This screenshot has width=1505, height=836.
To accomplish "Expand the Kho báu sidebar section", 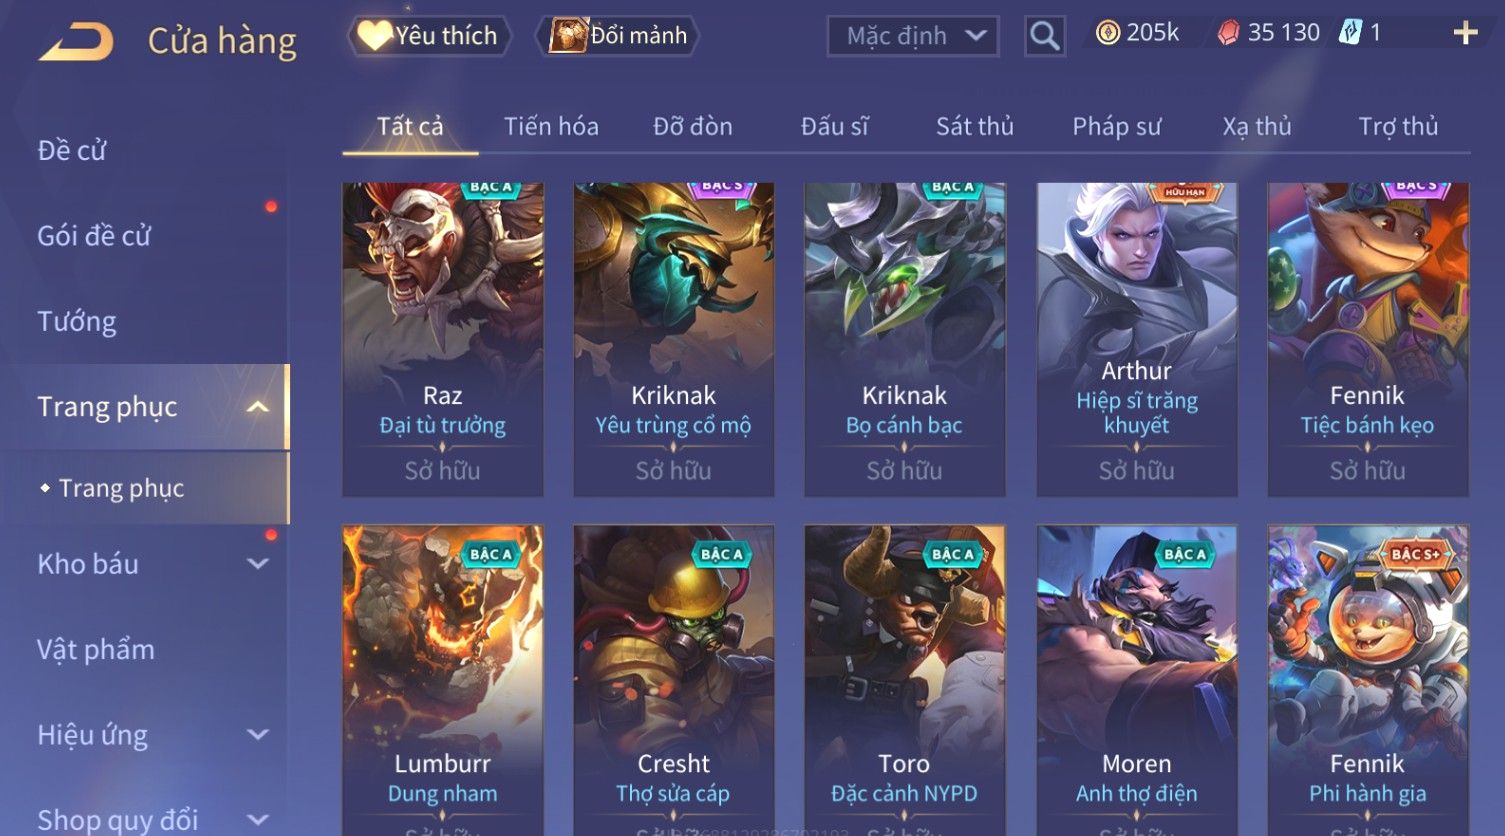I will tap(258, 564).
